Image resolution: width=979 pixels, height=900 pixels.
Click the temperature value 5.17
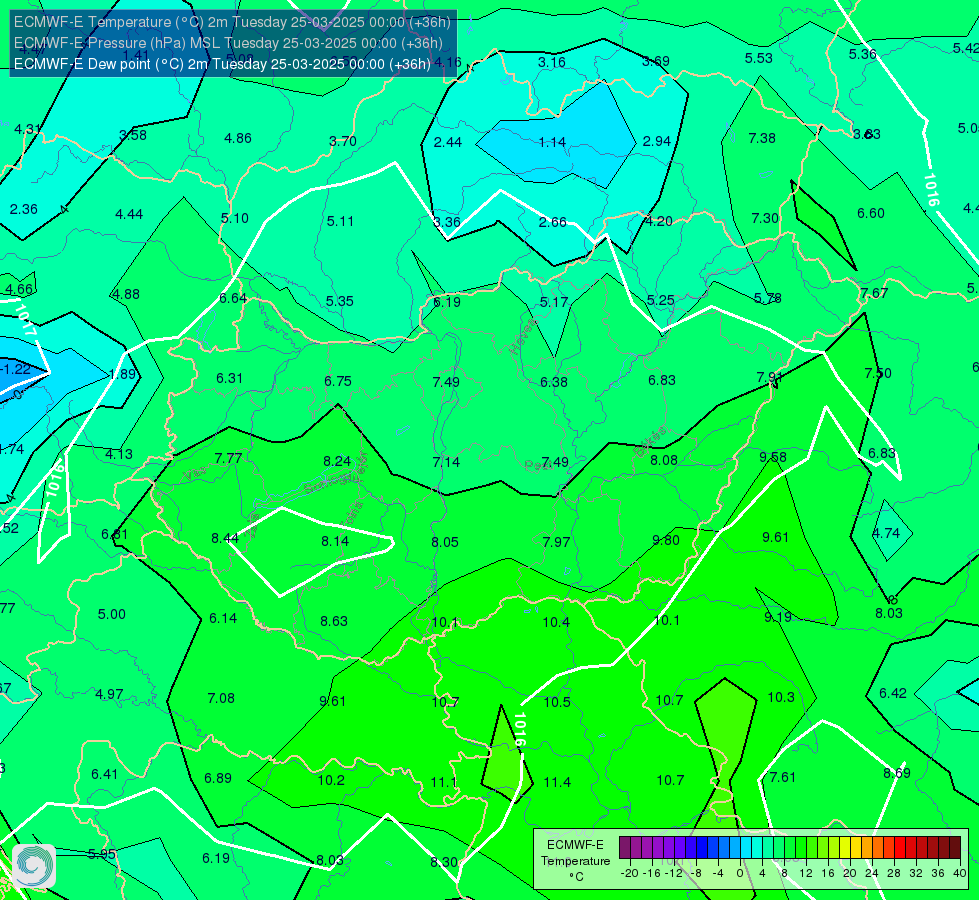tap(554, 302)
